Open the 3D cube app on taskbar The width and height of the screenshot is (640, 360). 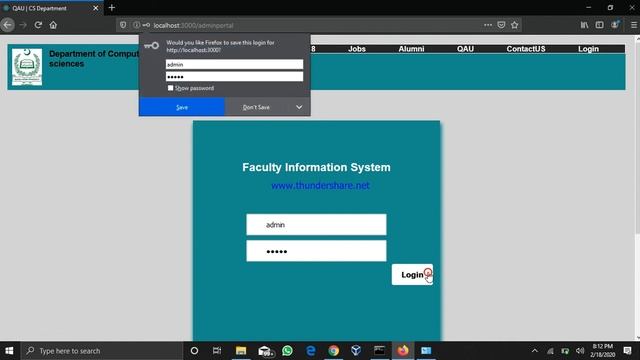[x=356, y=351]
